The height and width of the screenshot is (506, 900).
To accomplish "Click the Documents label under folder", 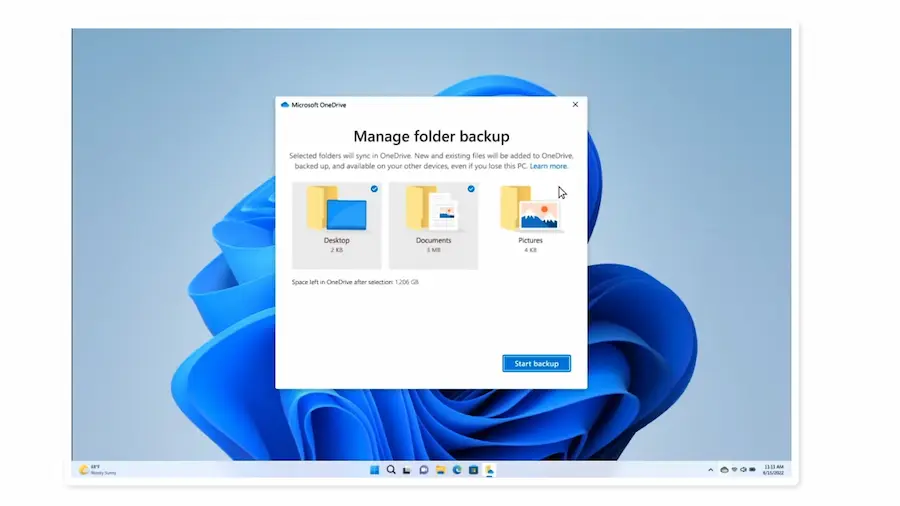I will point(433,240).
